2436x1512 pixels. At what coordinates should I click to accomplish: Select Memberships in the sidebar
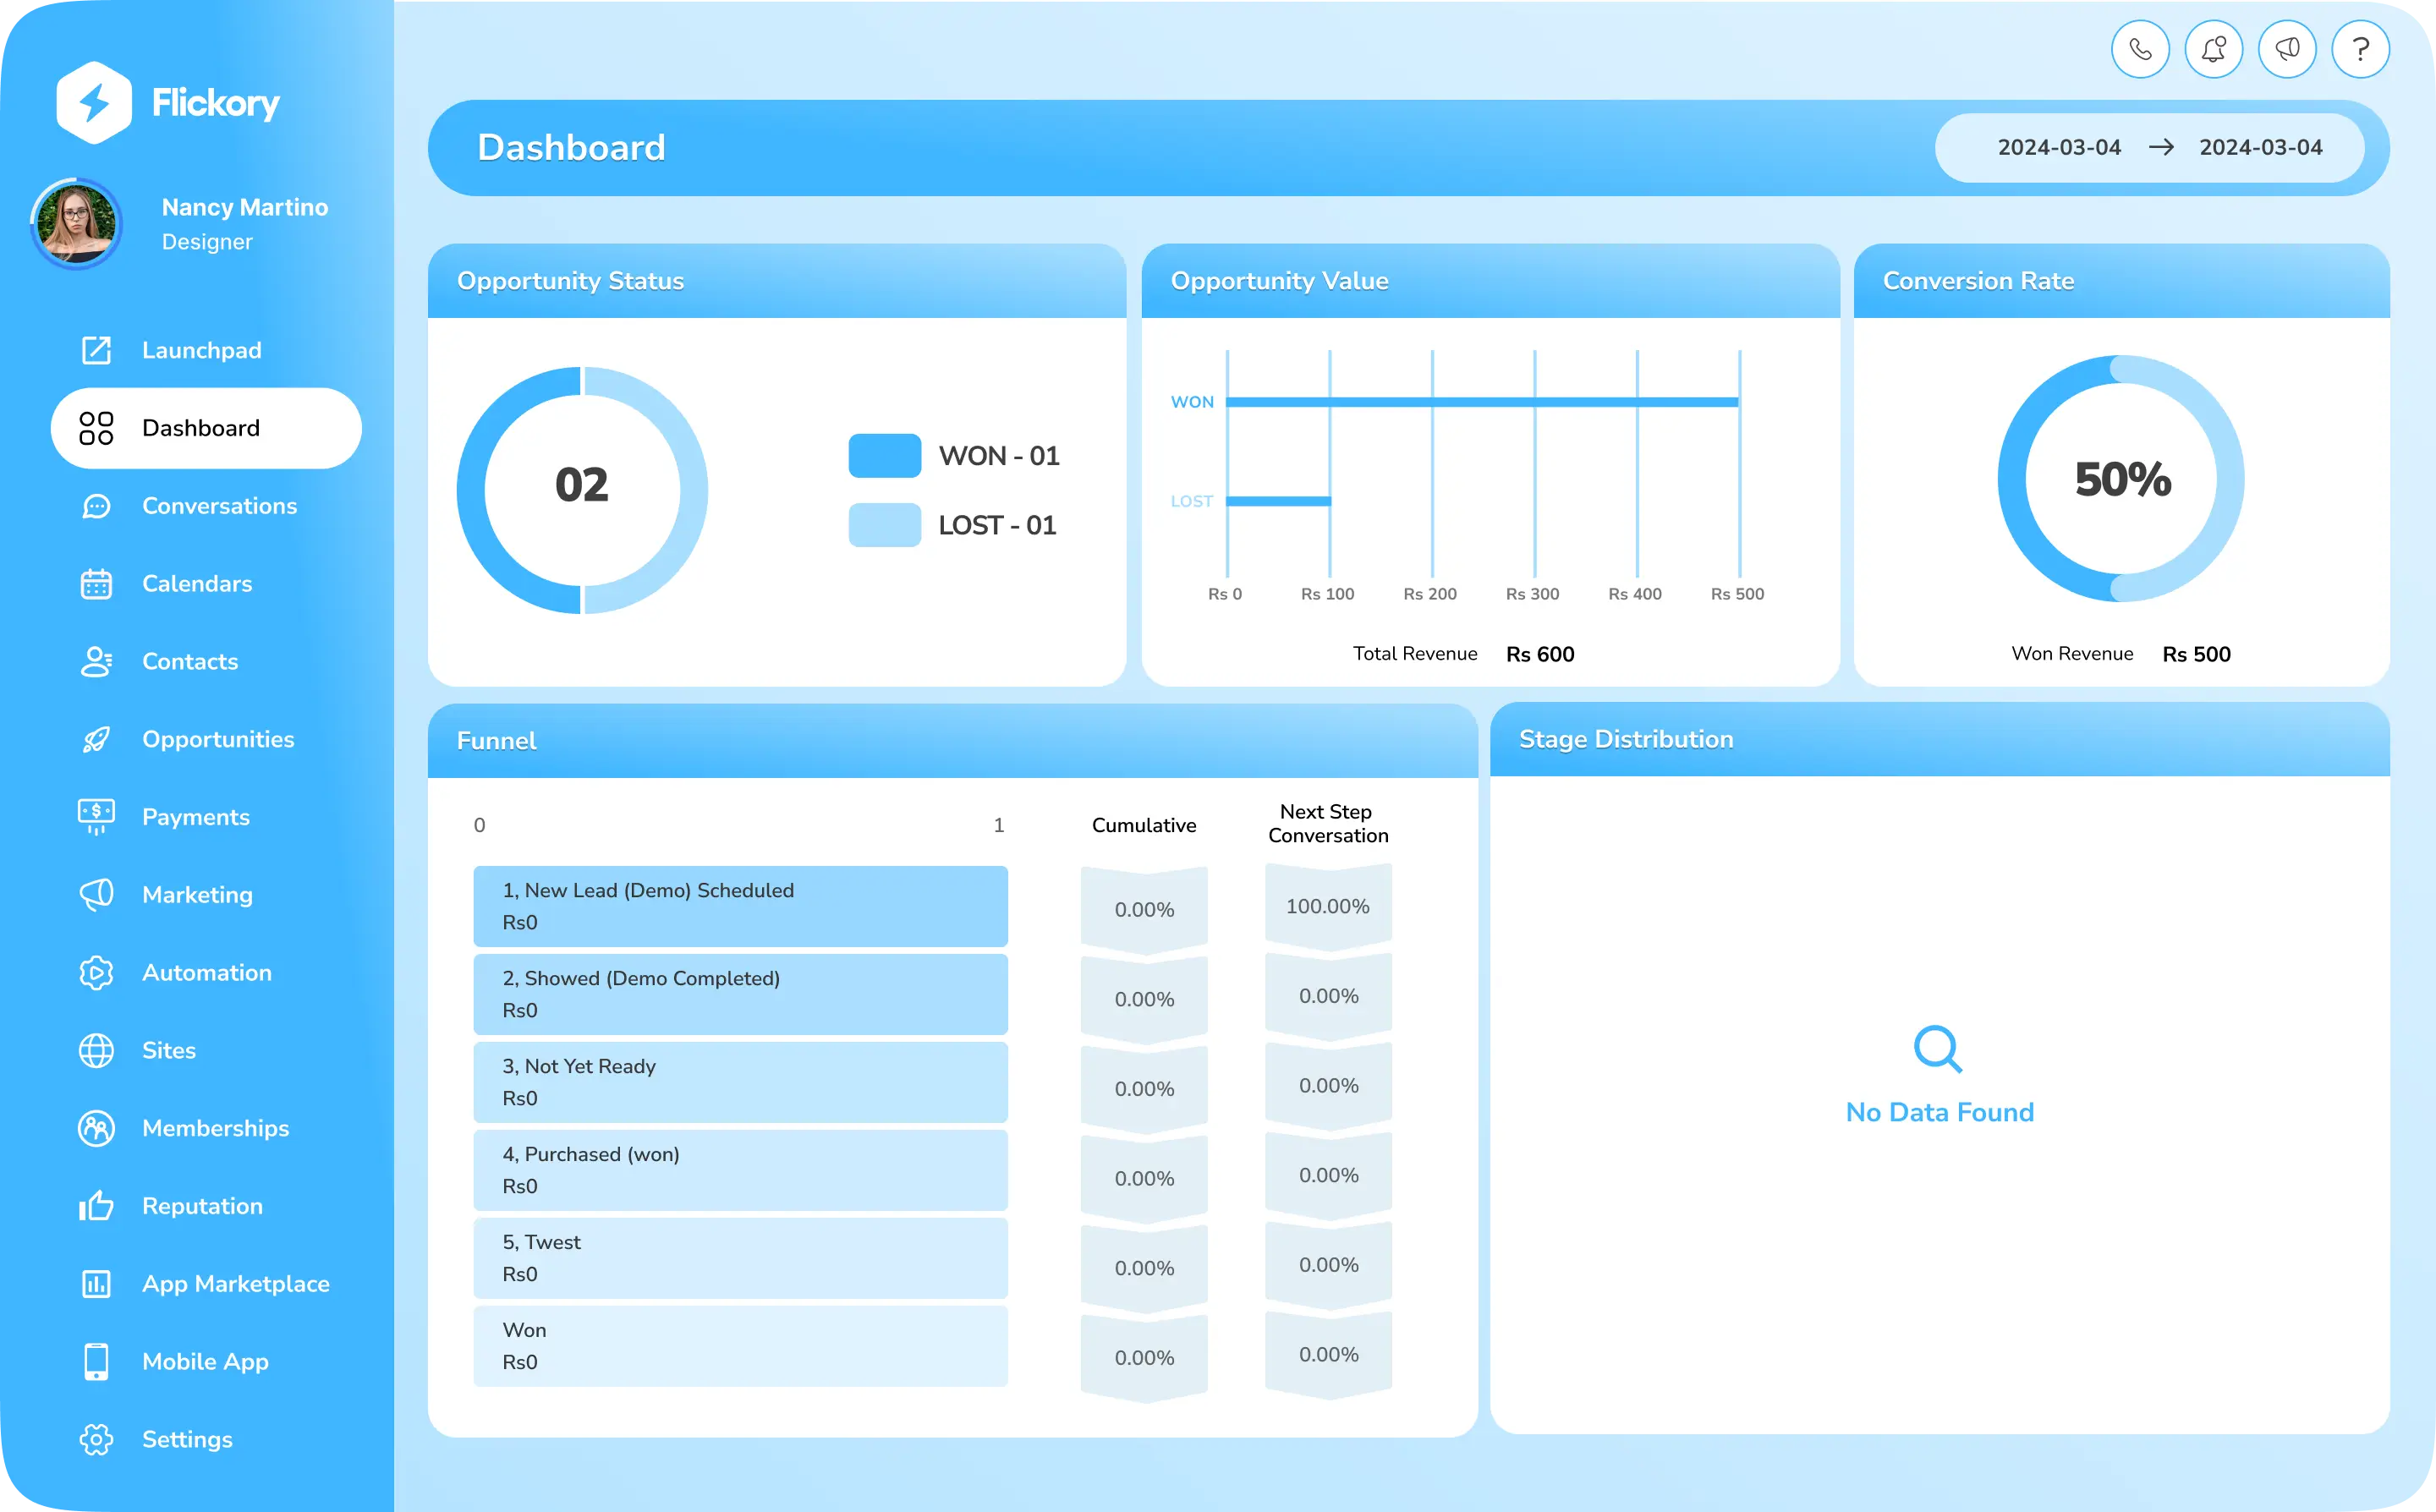(215, 1128)
